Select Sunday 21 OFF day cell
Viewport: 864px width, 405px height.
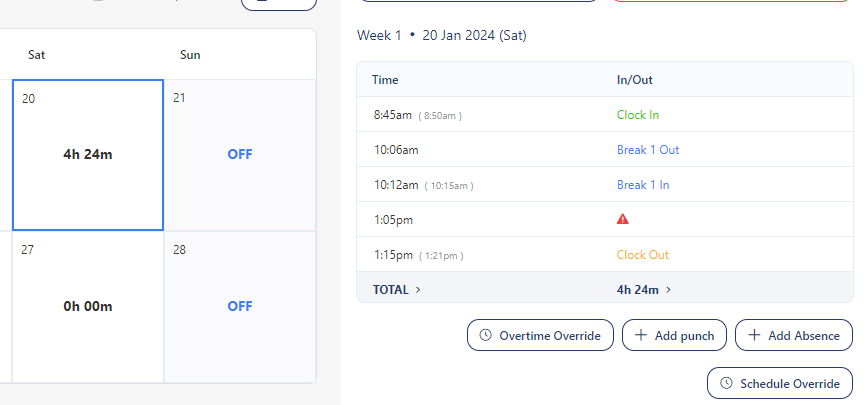tap(240, 155)
